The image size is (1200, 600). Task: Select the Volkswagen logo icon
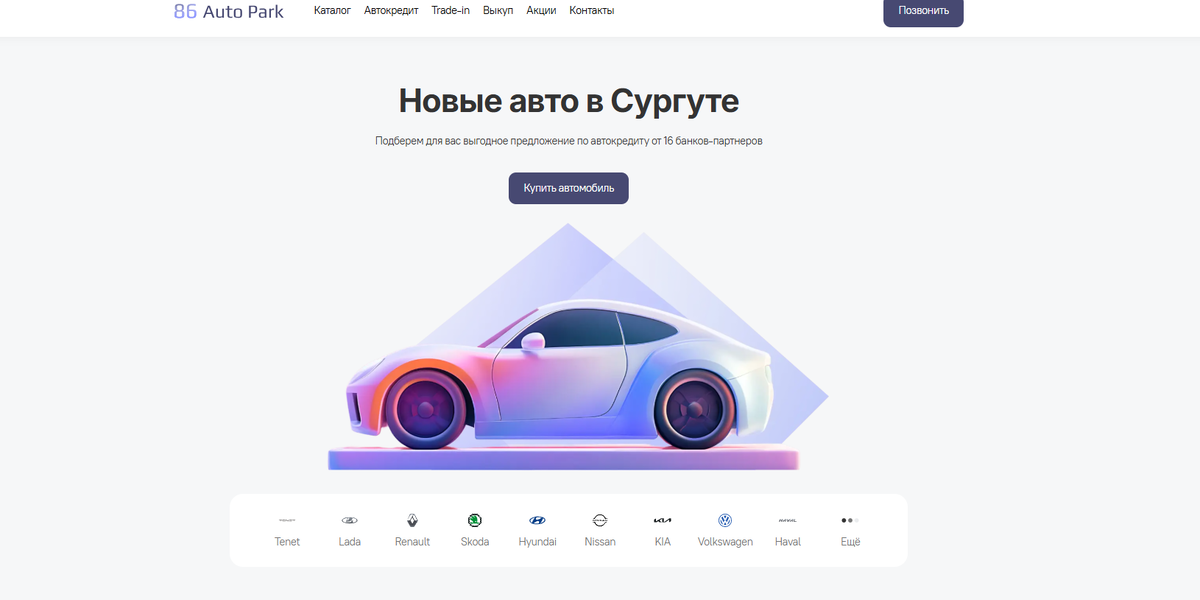pos(725,520)
